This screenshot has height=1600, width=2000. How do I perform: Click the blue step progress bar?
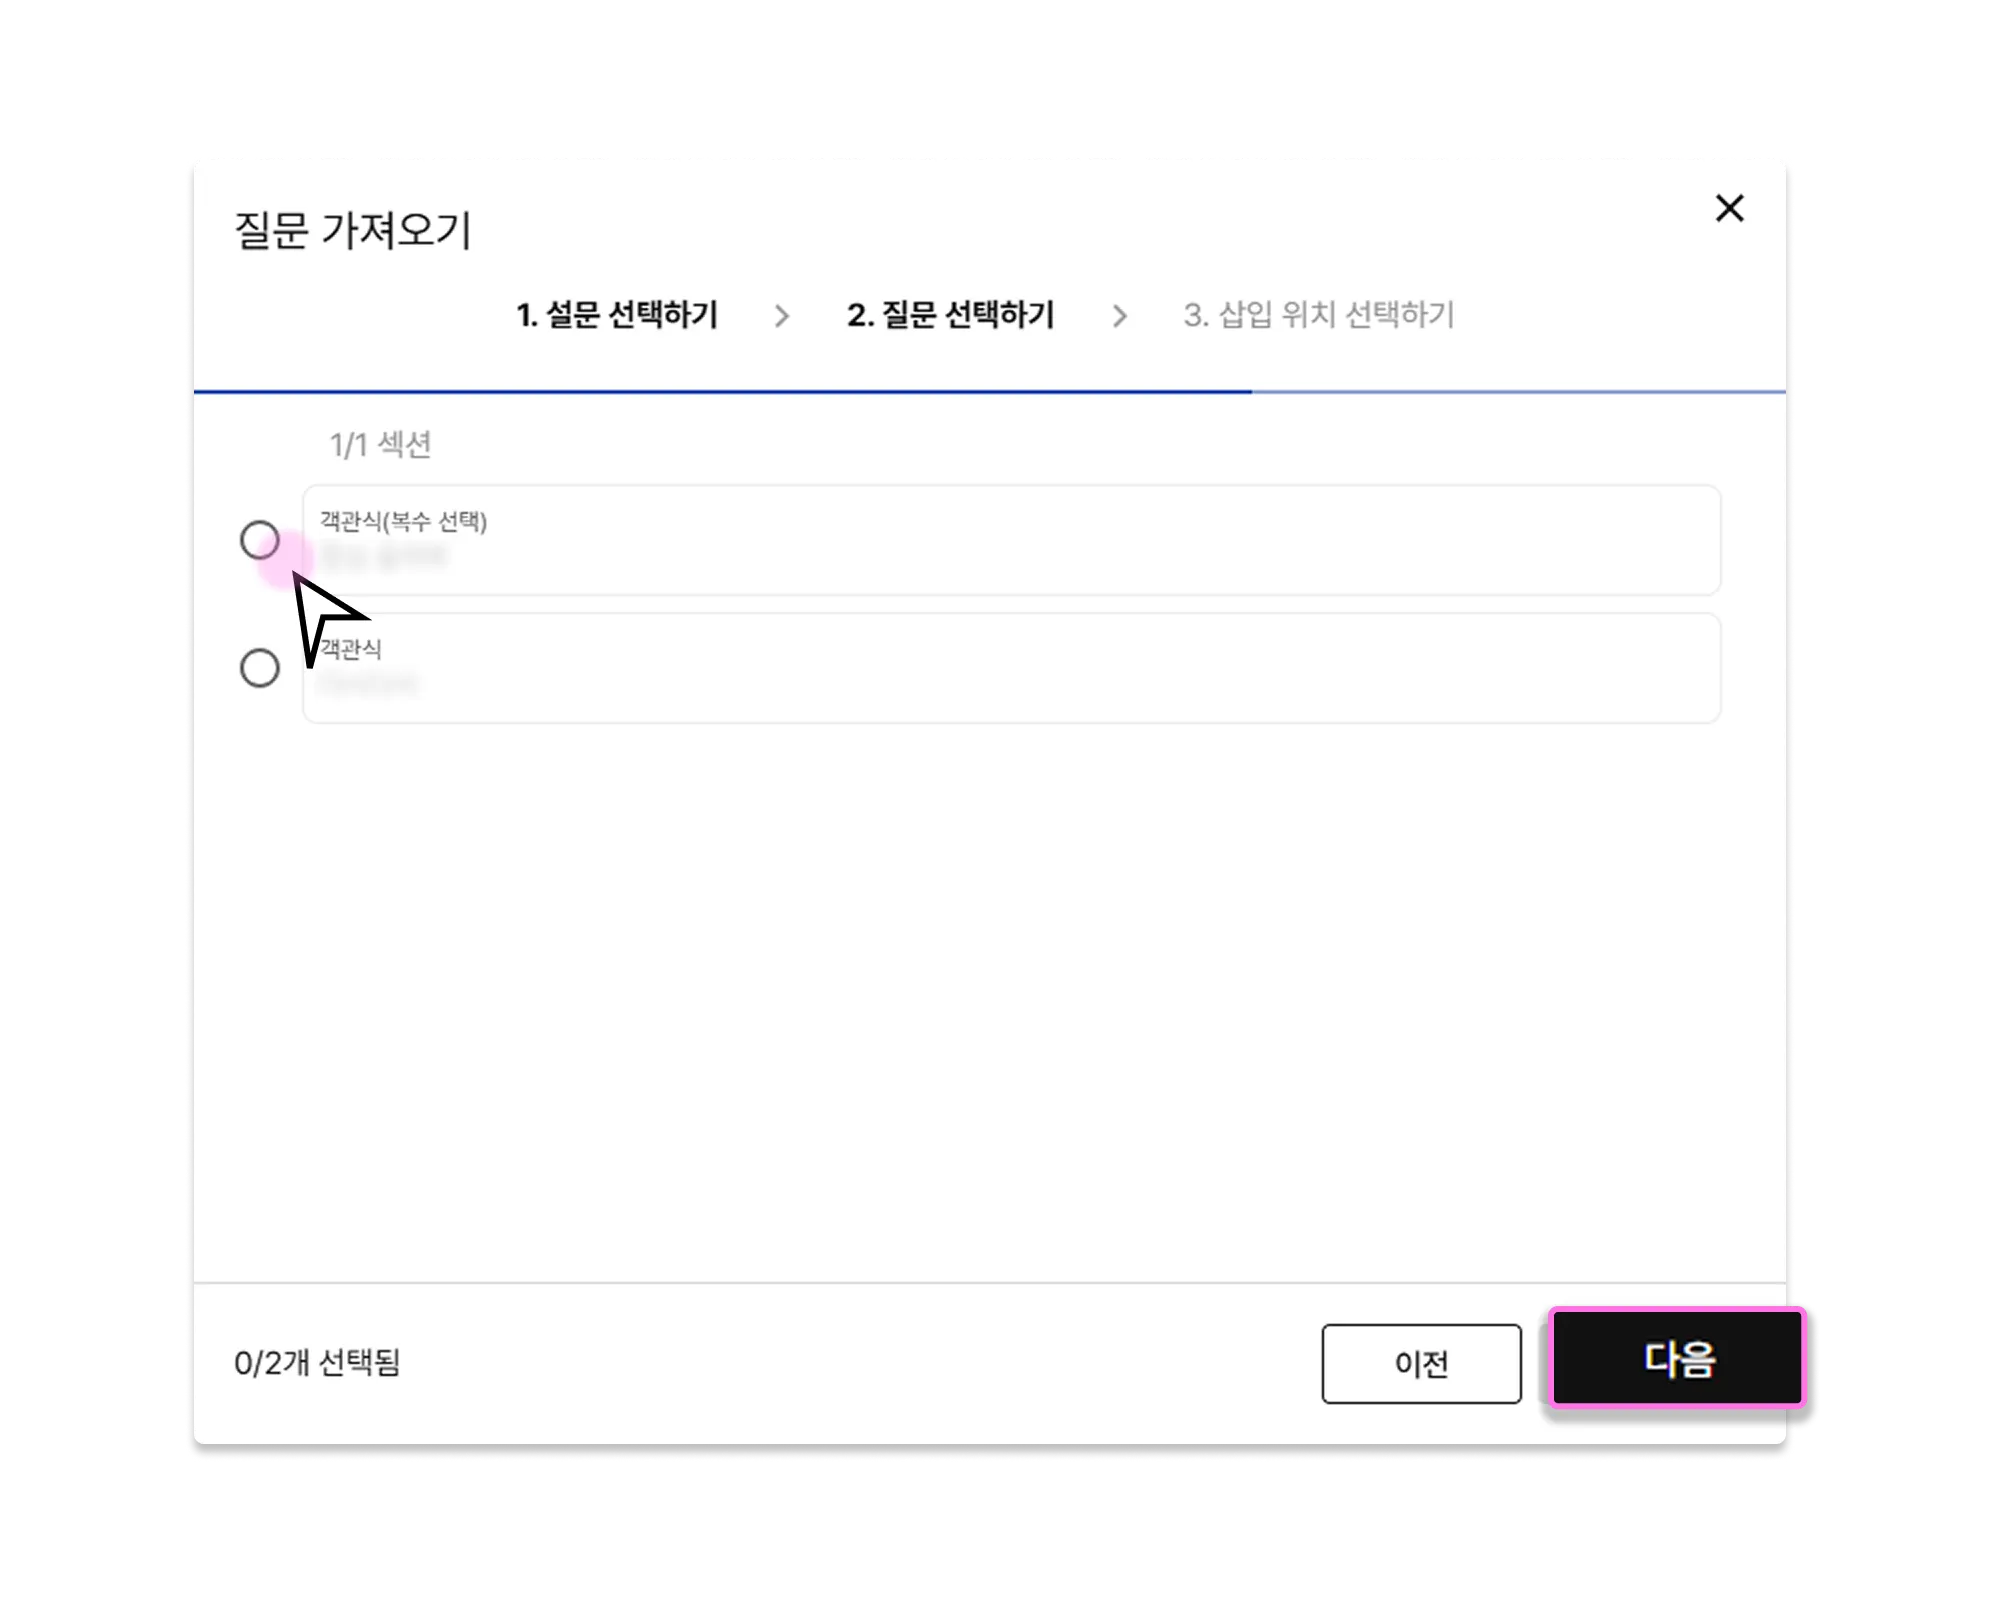pyautogui.click(x=722, y=391)
